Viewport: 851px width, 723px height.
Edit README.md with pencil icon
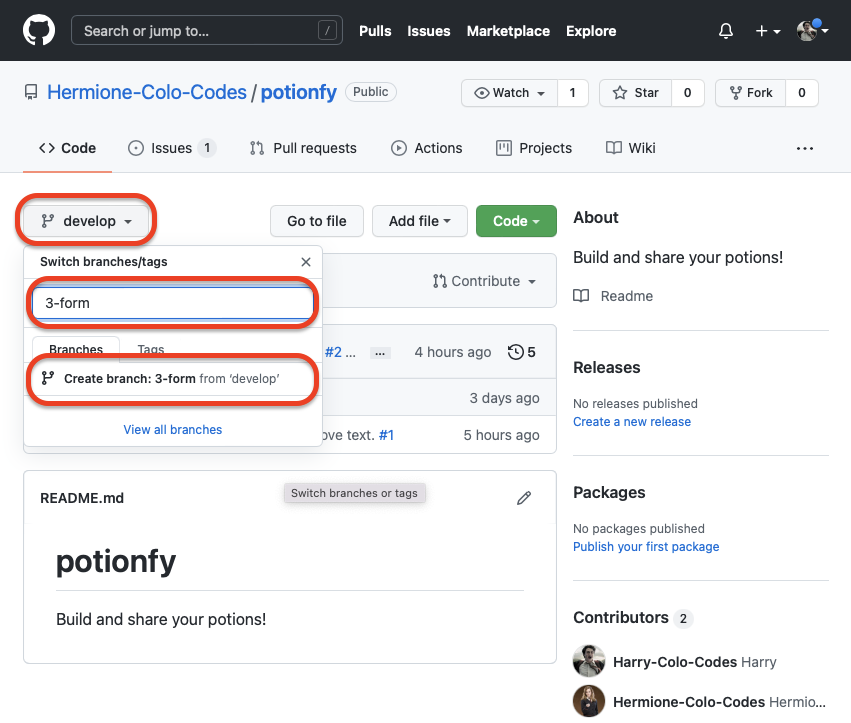(x=524, y=498)
